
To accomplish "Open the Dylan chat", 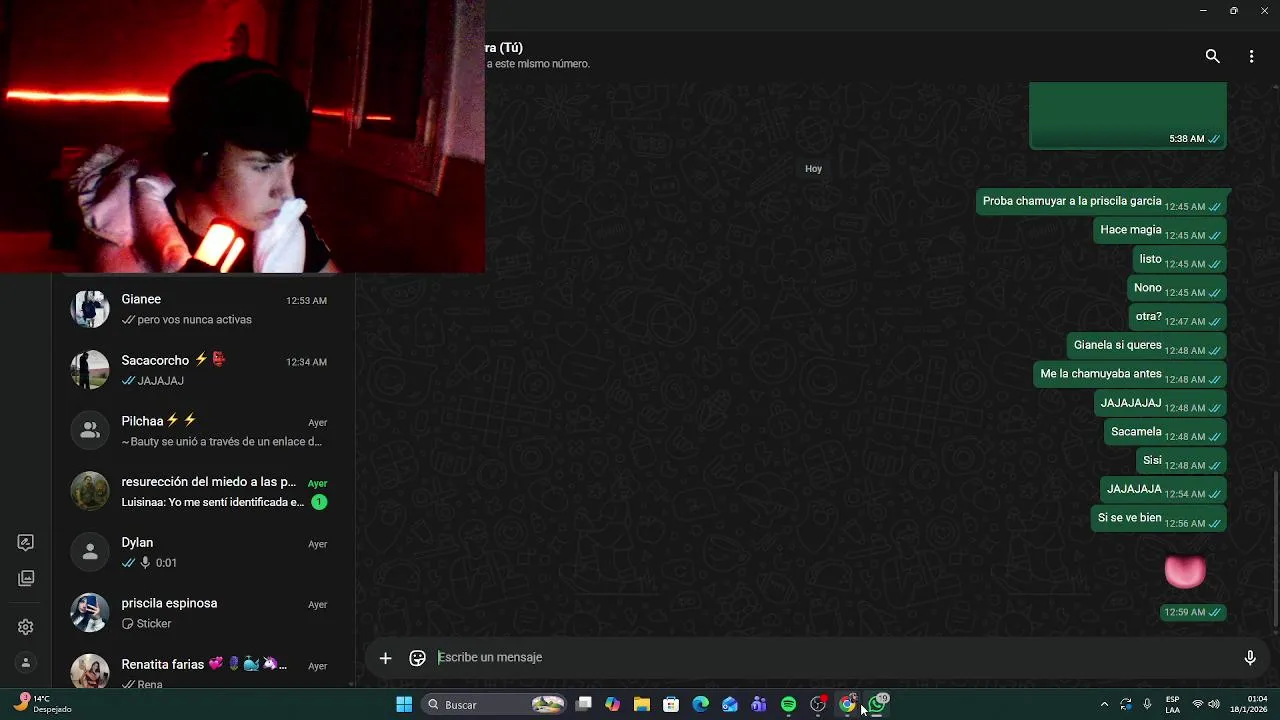I will [x=203, y=552].
